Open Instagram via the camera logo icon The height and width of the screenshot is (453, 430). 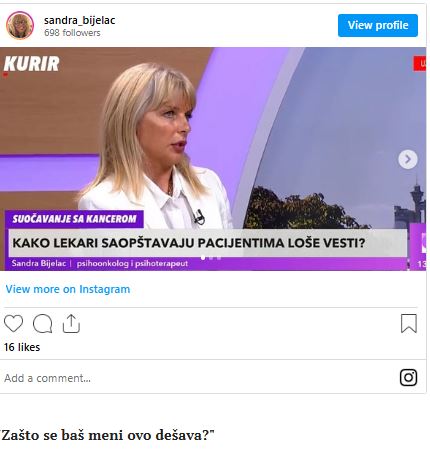click(408, 378)
